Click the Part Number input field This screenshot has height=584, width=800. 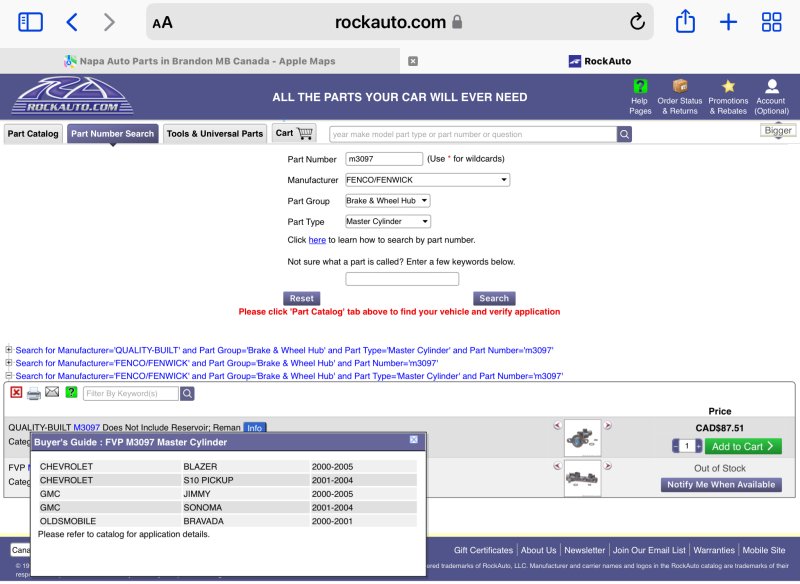pos(384,159)
